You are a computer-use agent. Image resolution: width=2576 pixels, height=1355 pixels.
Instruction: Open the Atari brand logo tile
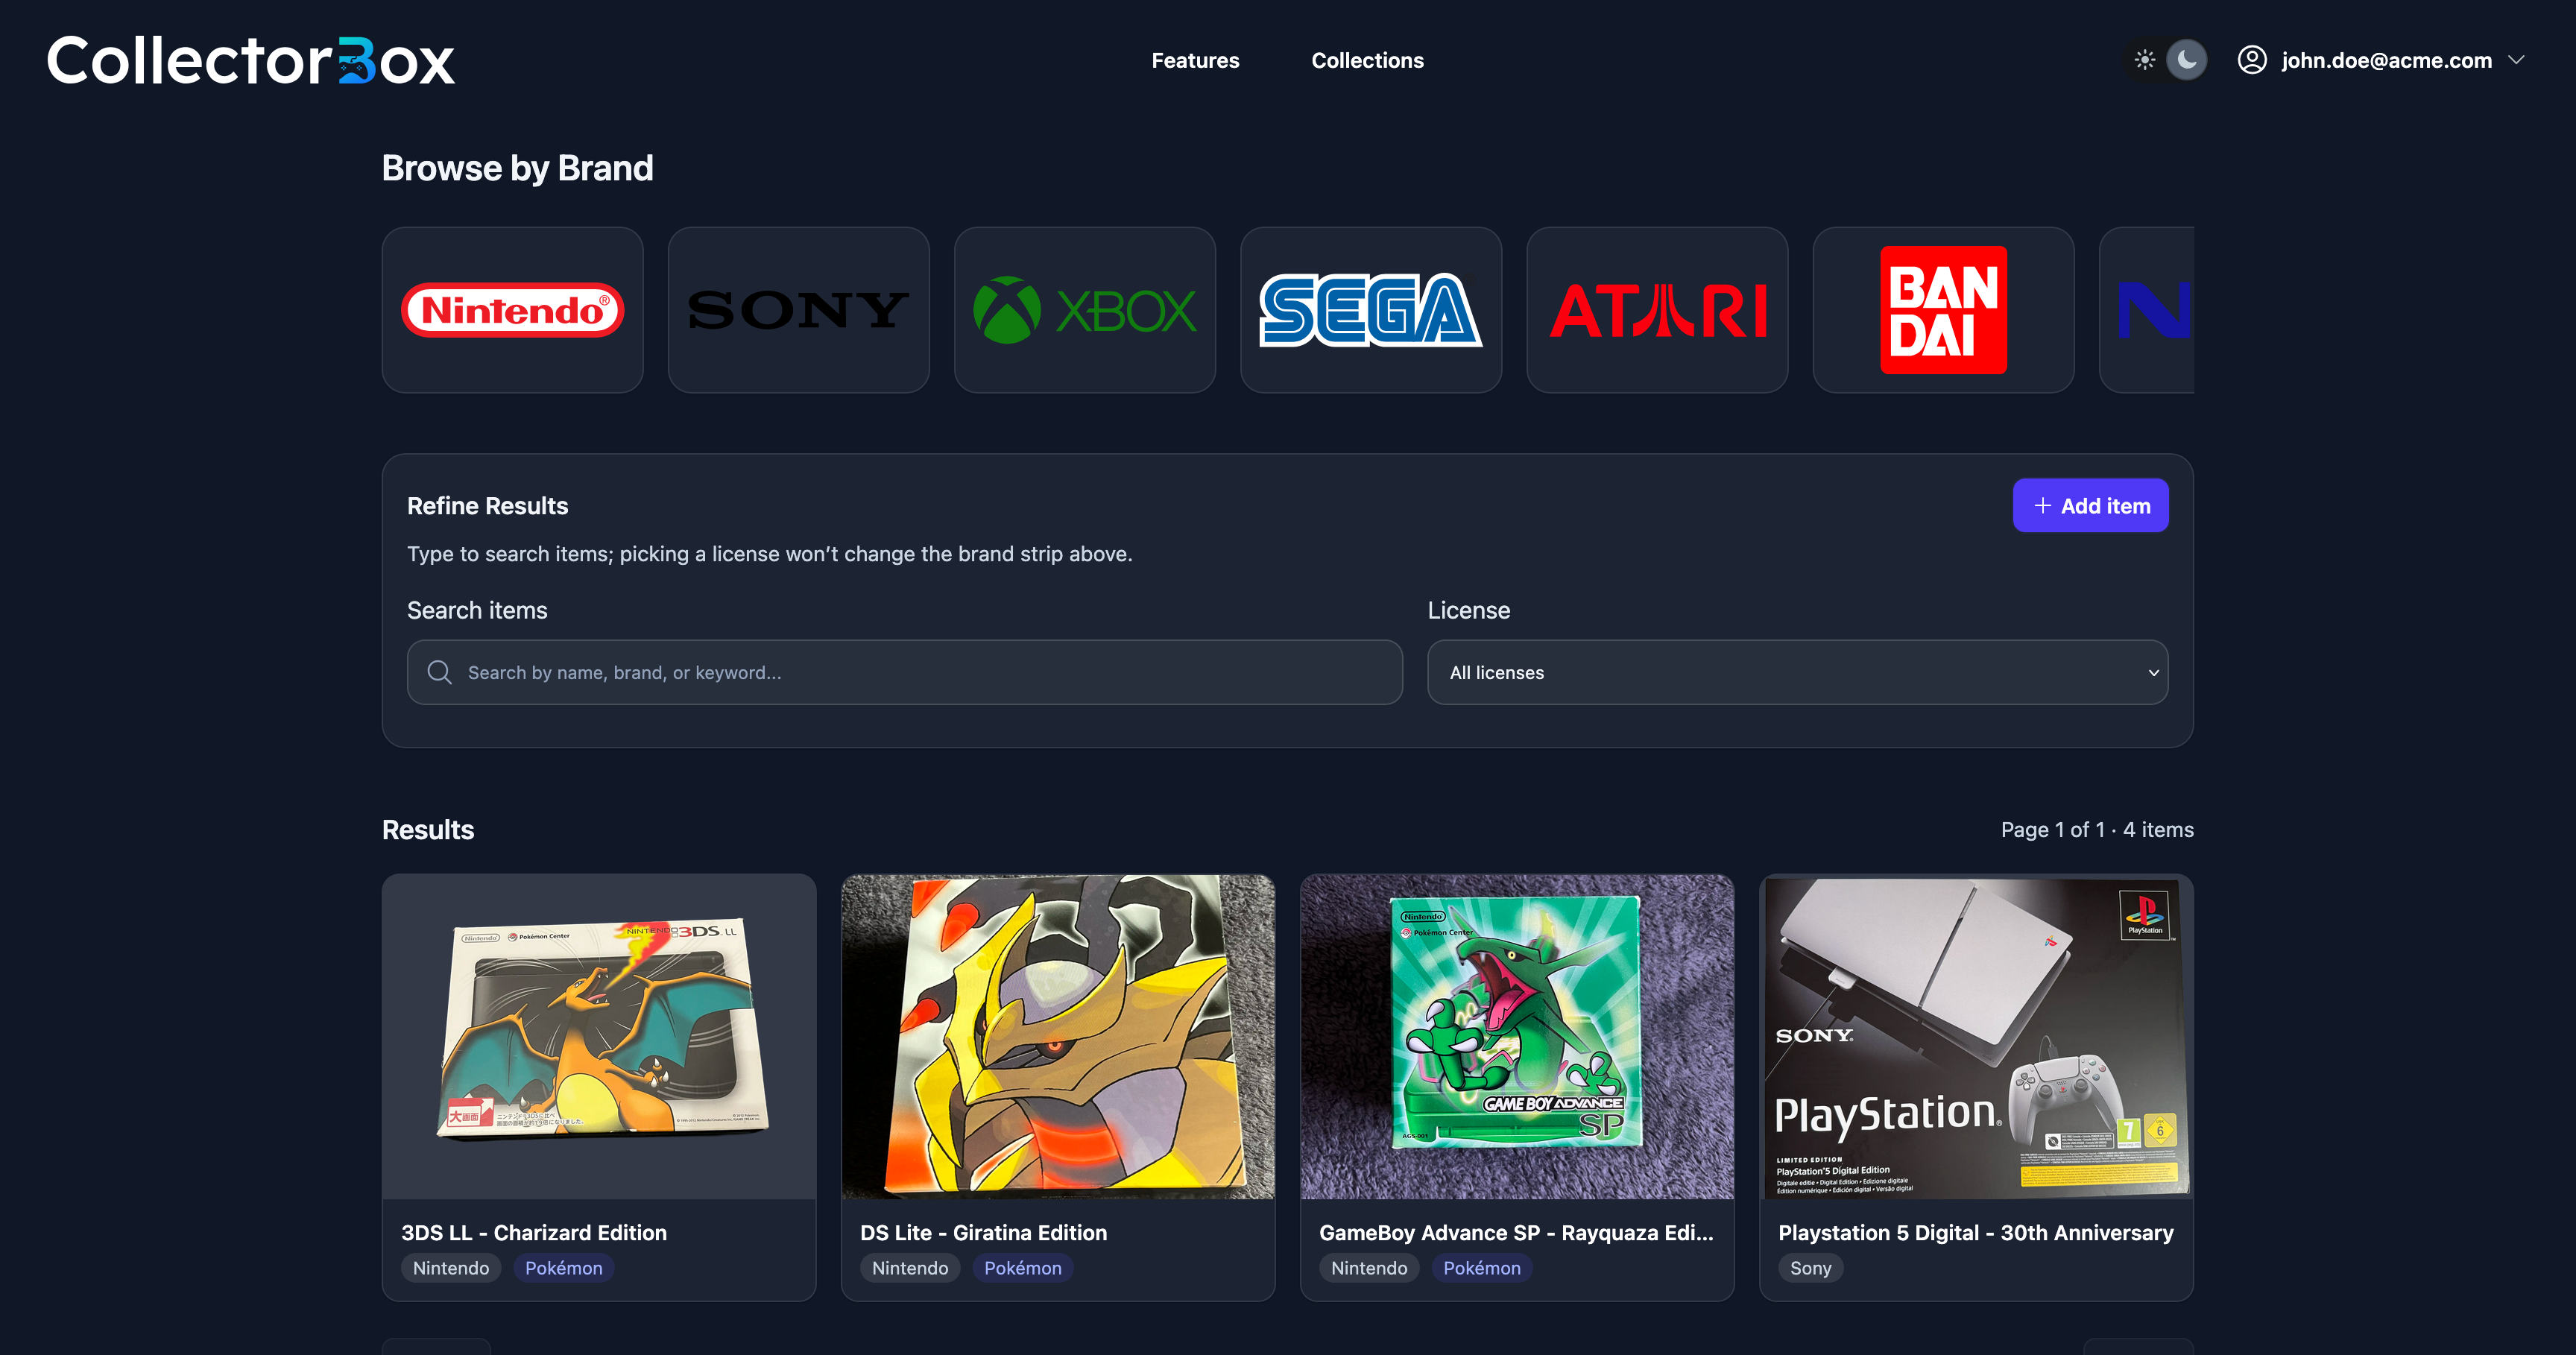click(1656, 310)
